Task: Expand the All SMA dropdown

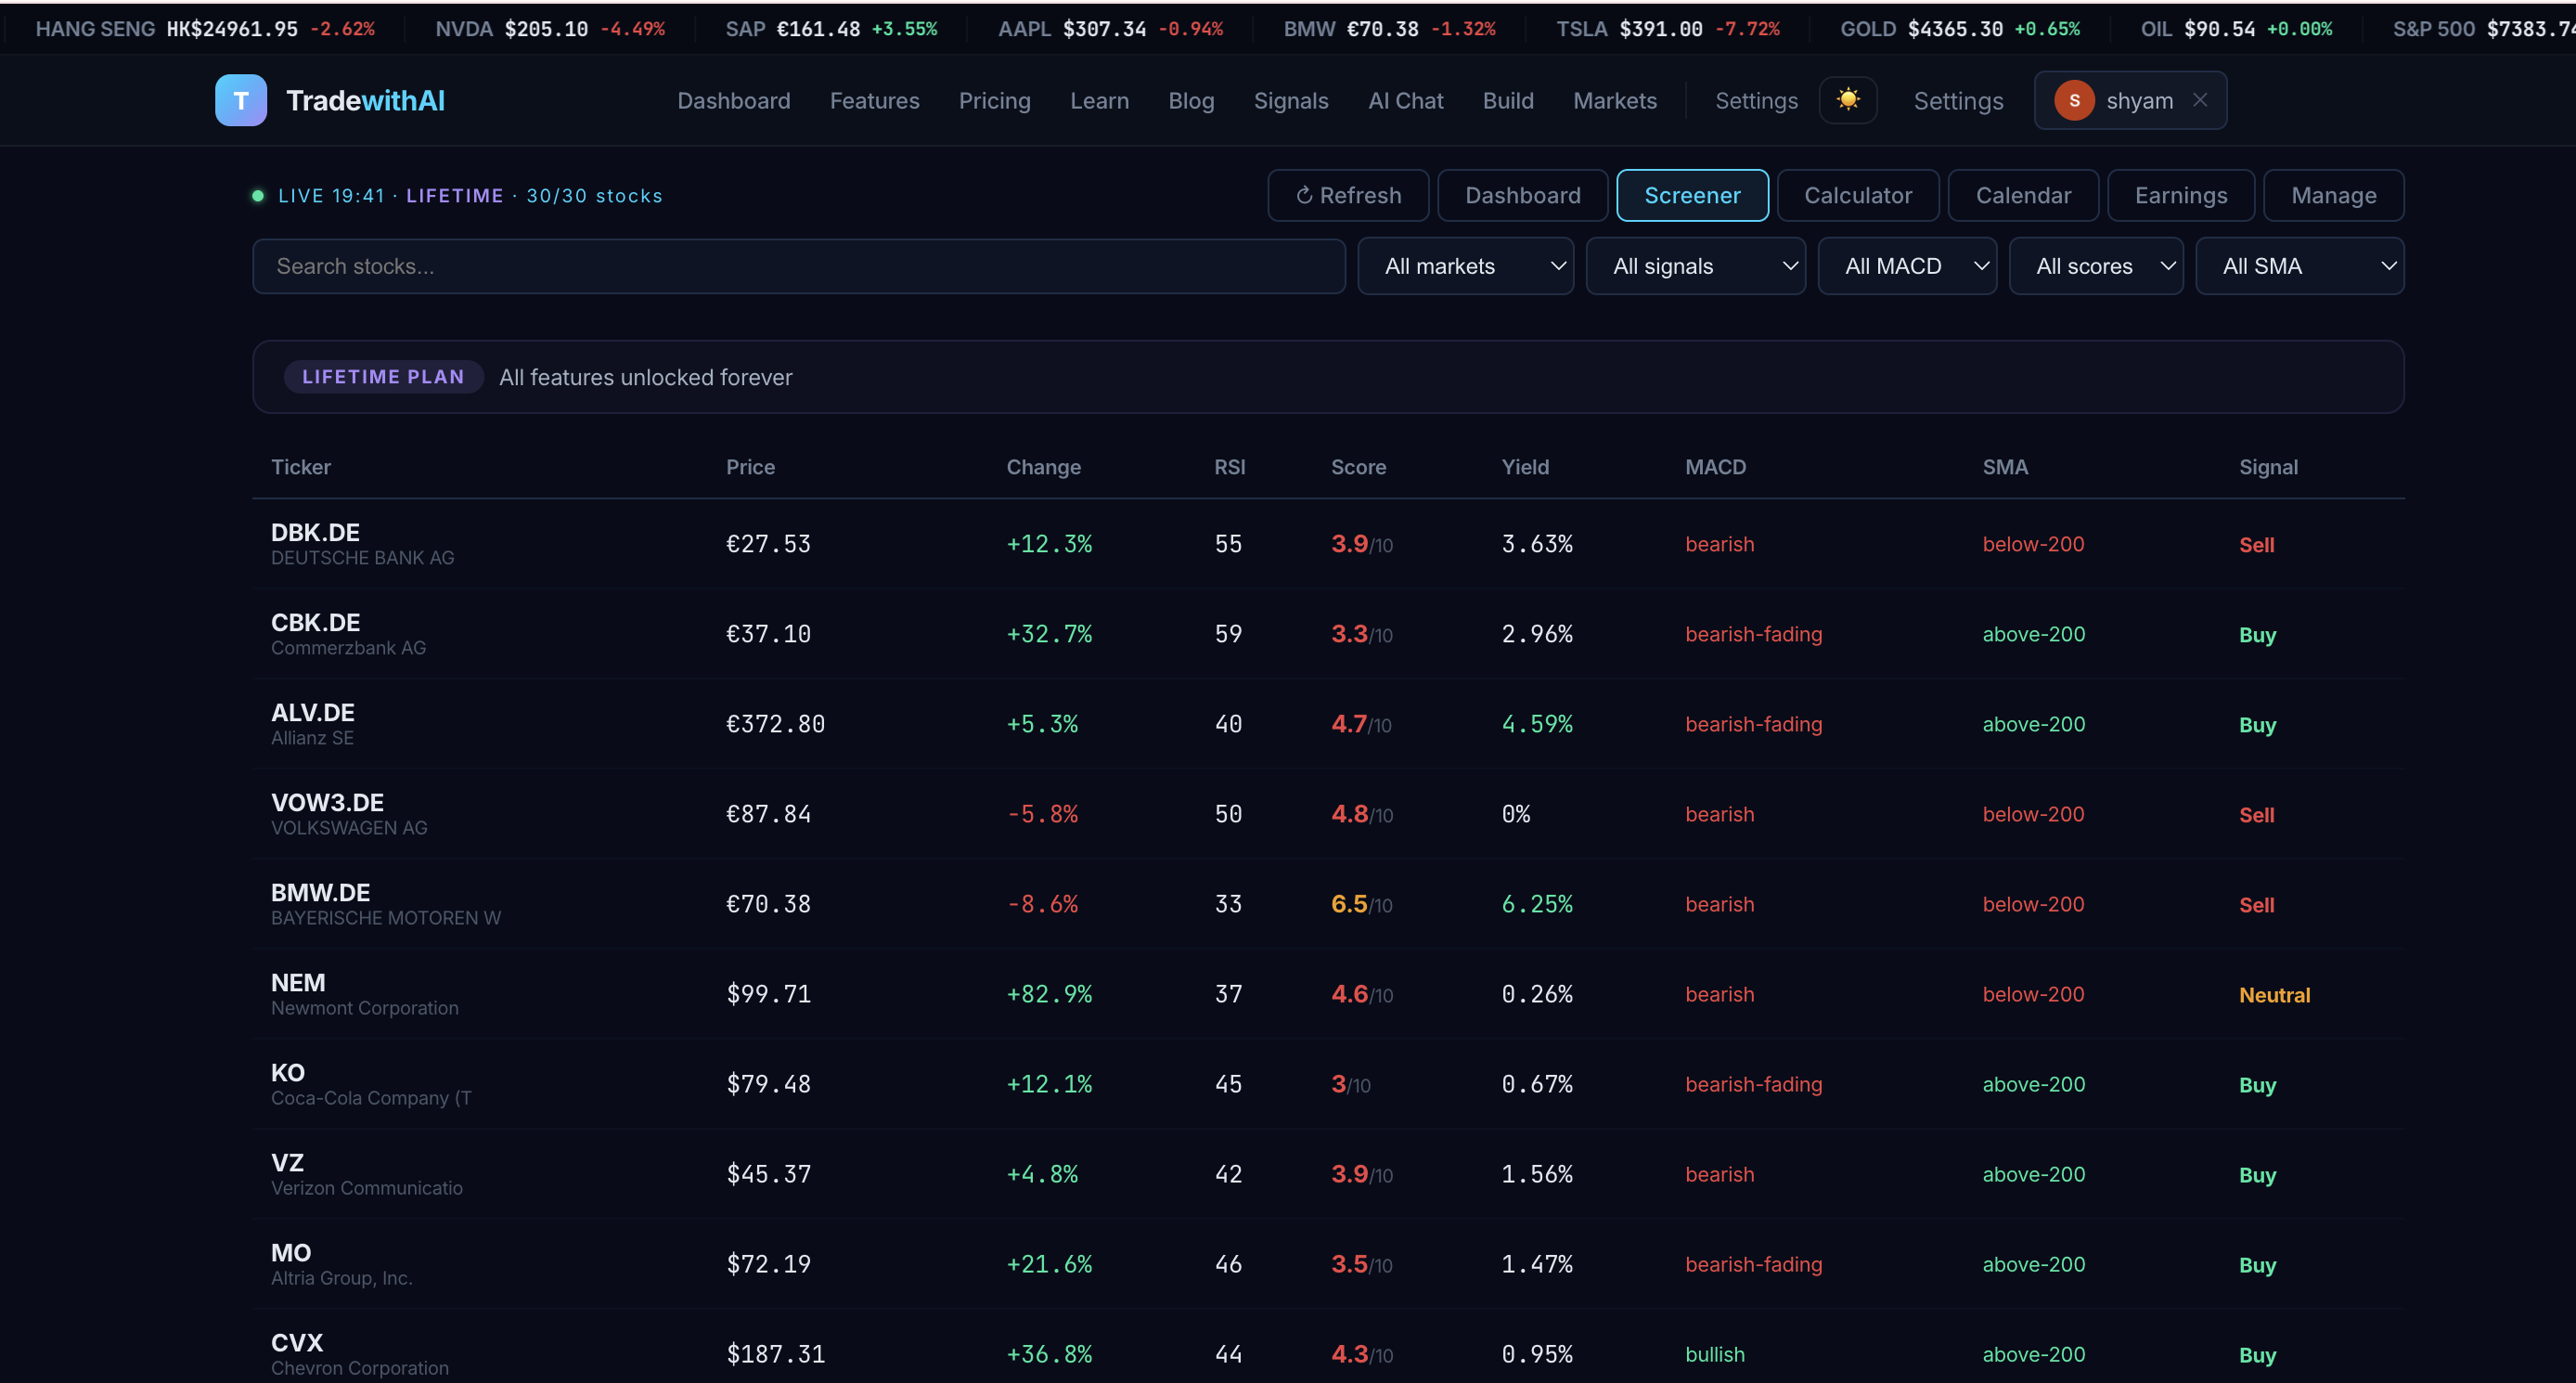Action: coord(2300,266)
